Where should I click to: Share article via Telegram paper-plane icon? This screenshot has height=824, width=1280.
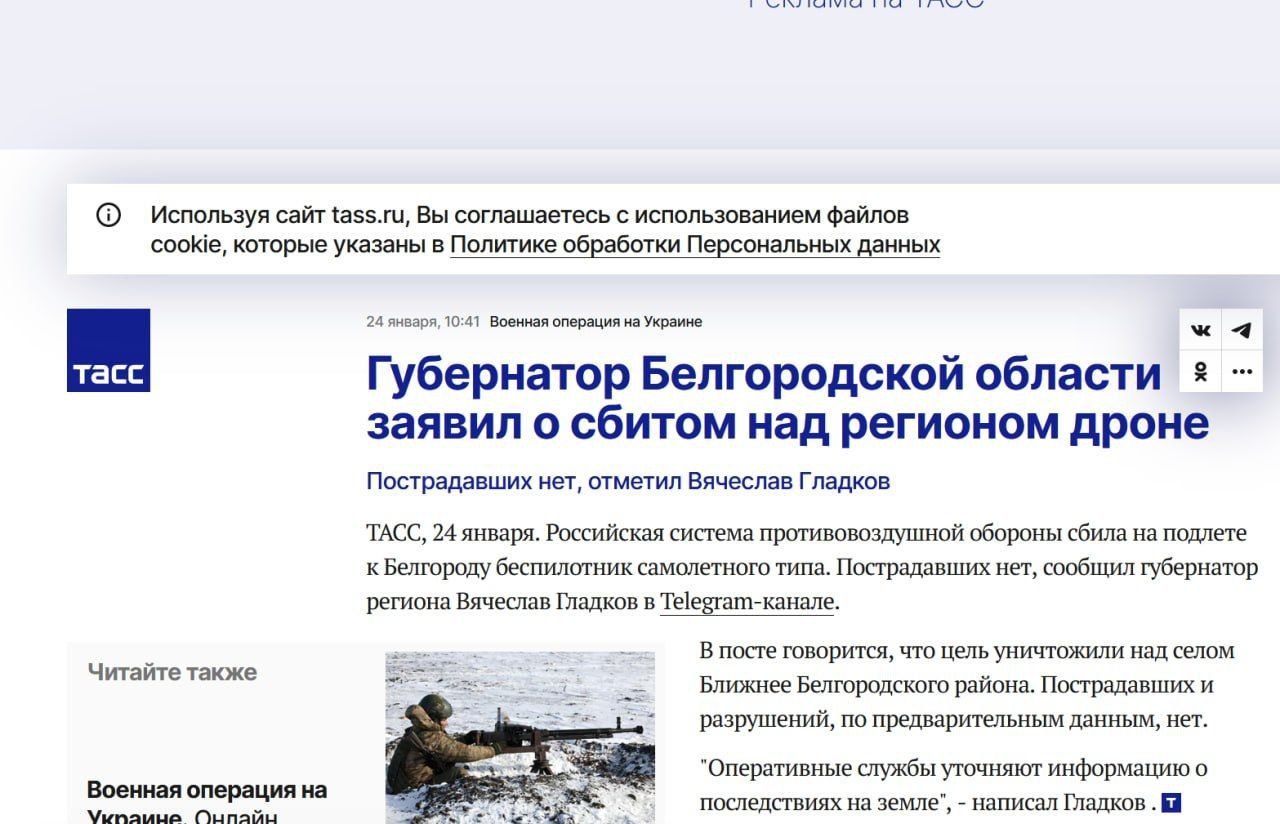pyautogui.click(x=1242, y=330)
